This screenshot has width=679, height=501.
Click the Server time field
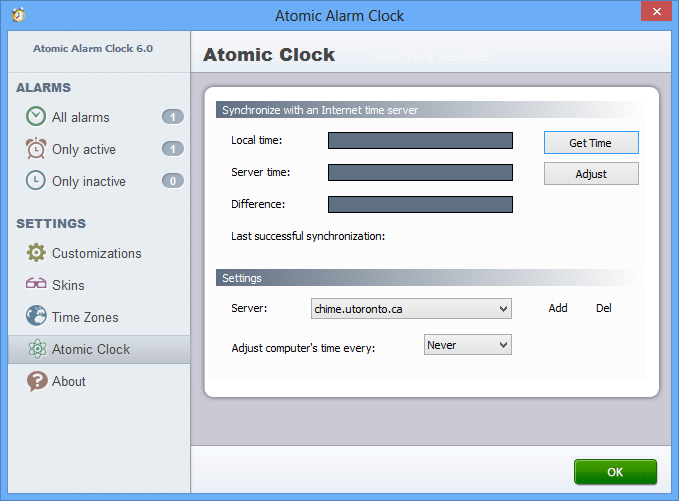(420, 172)
